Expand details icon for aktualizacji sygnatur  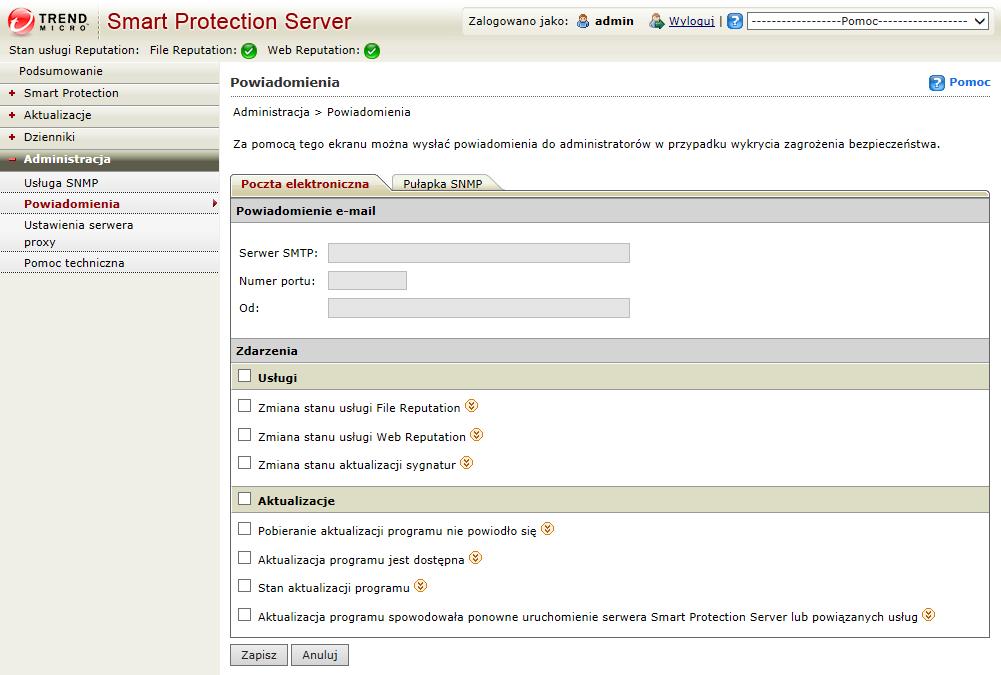(467, 462)
